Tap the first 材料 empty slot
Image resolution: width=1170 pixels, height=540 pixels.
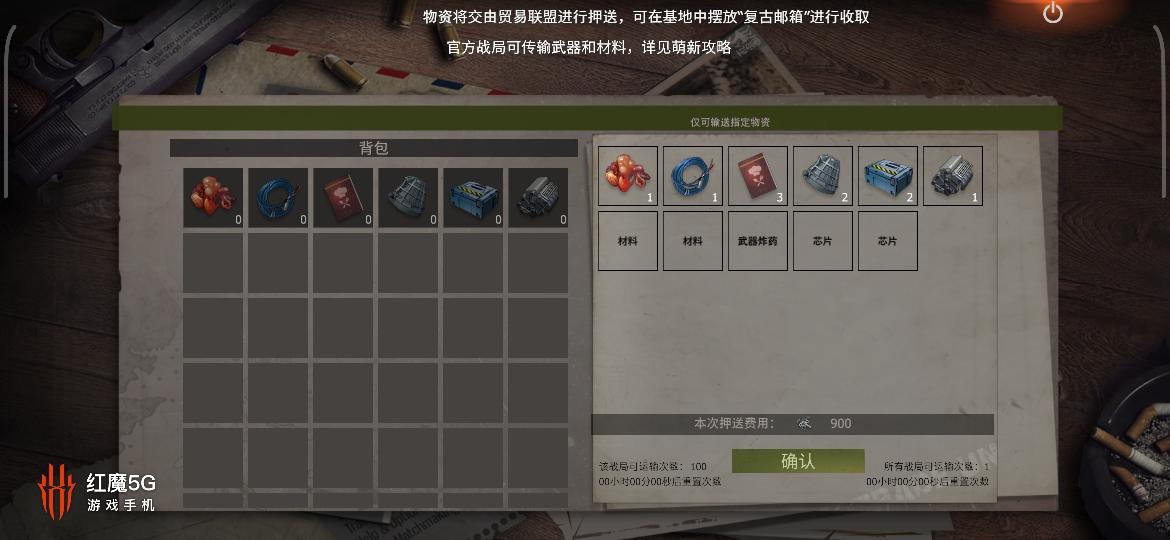tap(628, 241)
